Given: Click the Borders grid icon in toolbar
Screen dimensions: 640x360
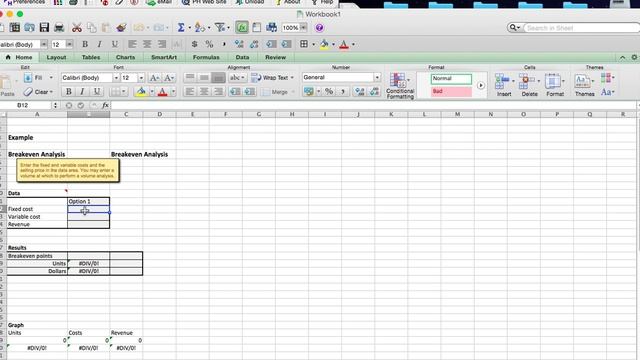Looking at the screenshot, I should 304,44.
